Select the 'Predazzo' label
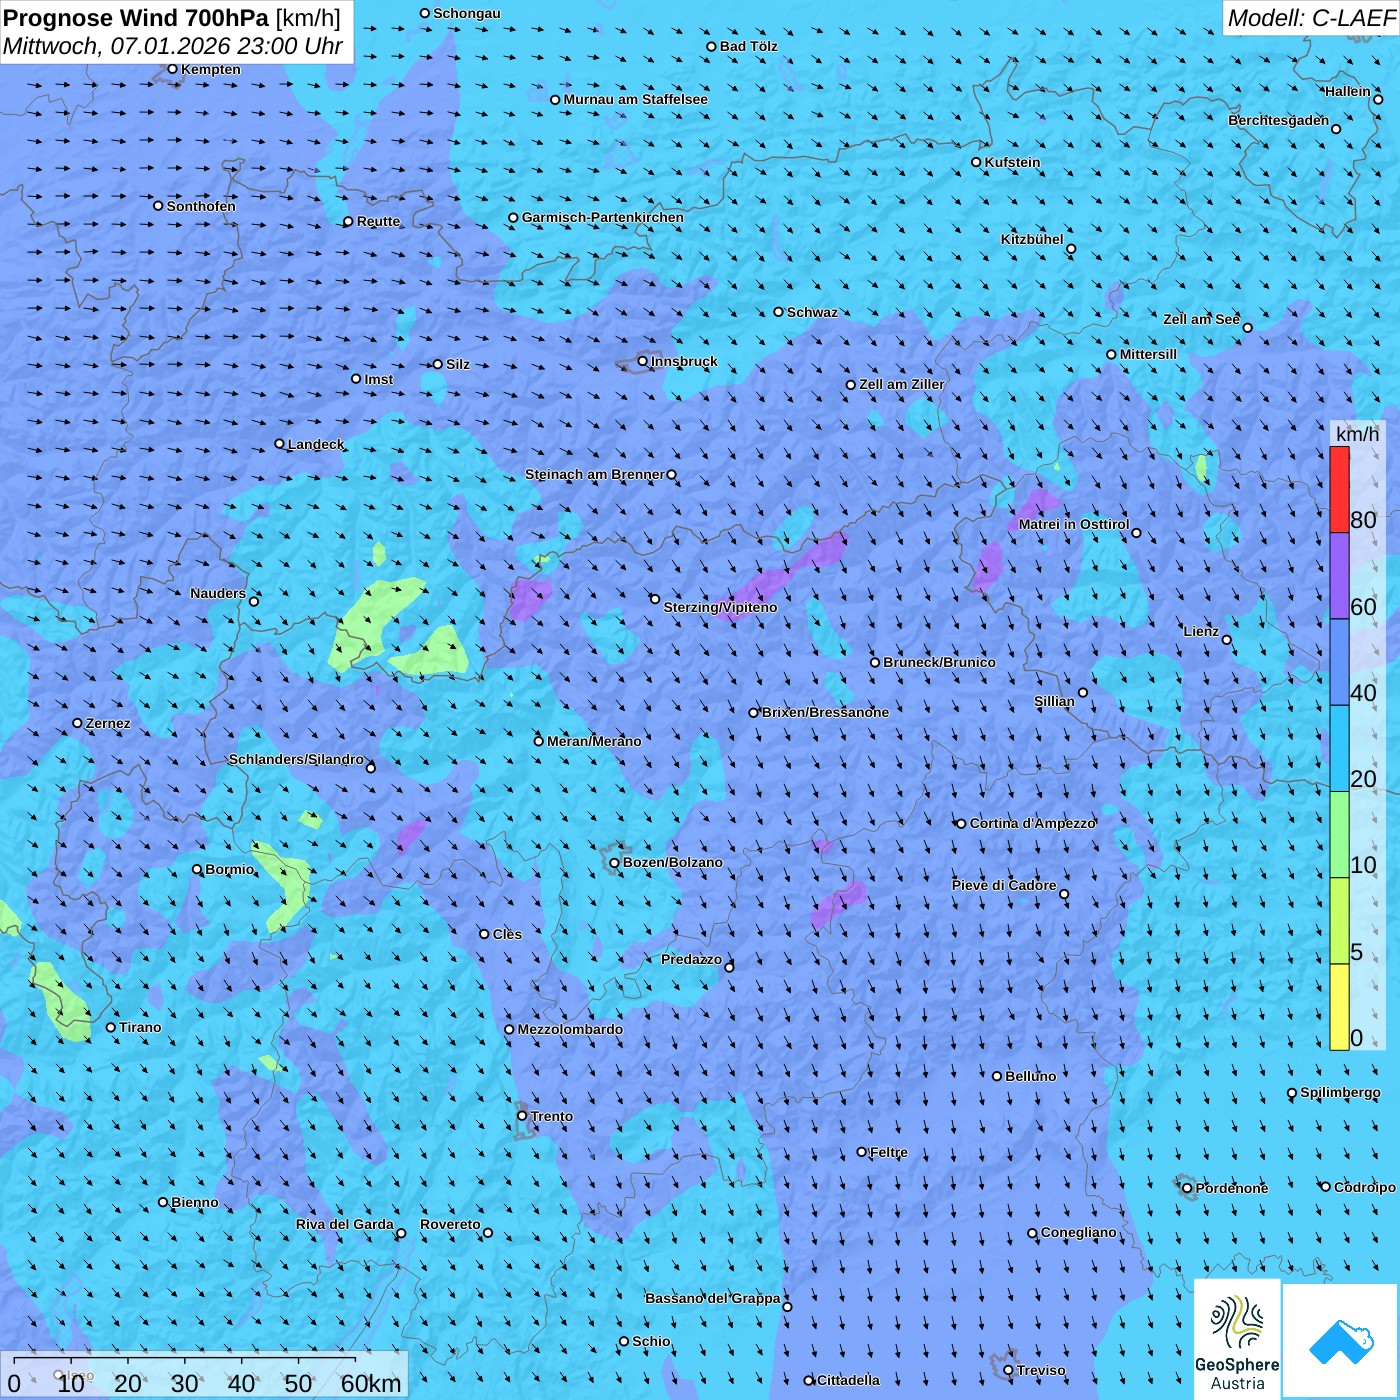1400x1400 pixels. pos(691,959)
